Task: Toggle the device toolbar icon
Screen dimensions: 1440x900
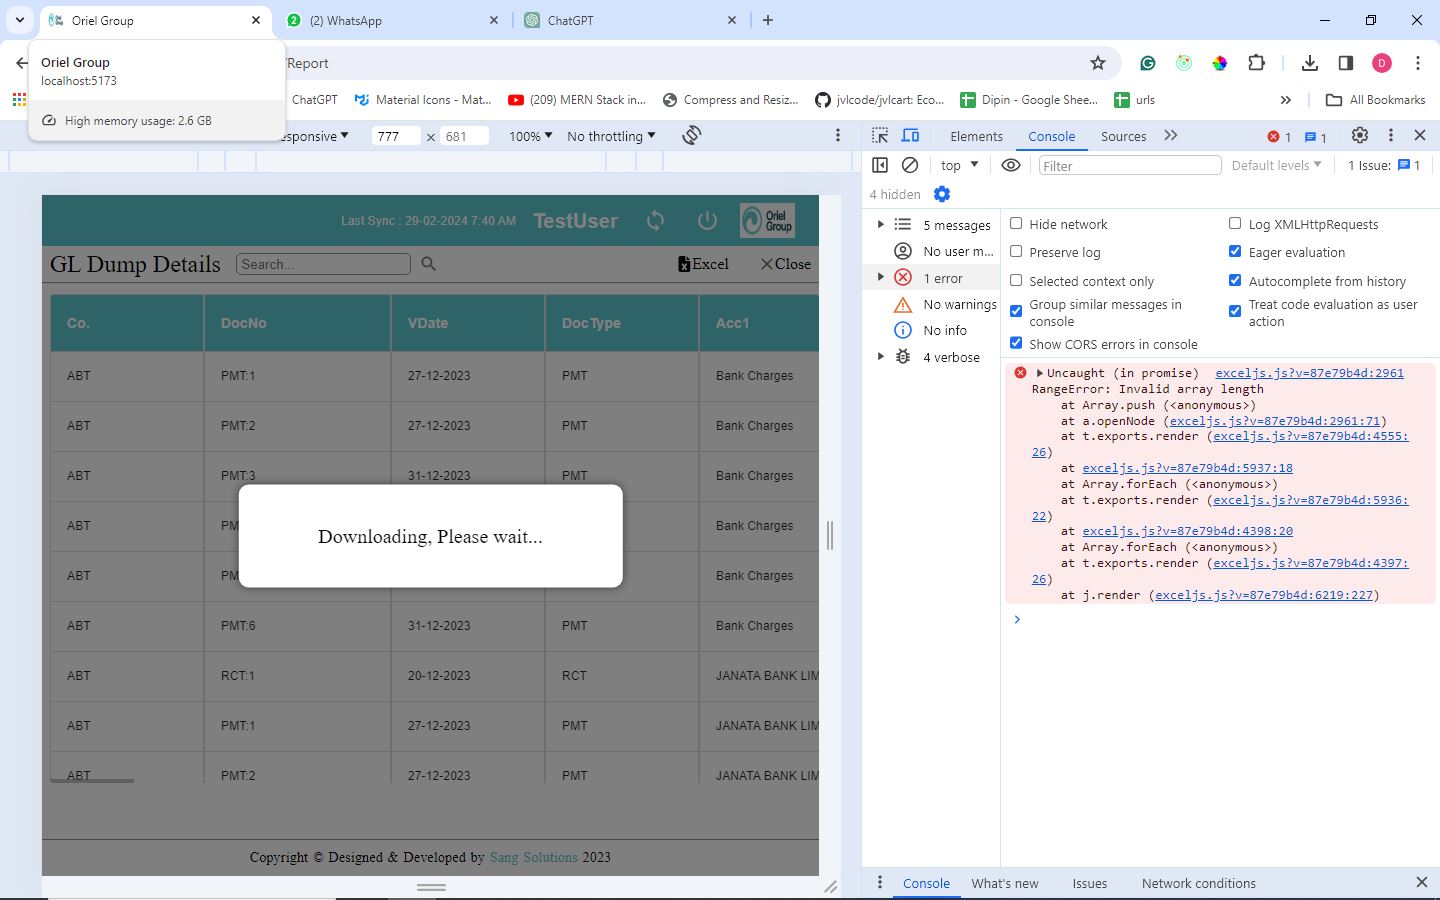Action: pos(910,136)
